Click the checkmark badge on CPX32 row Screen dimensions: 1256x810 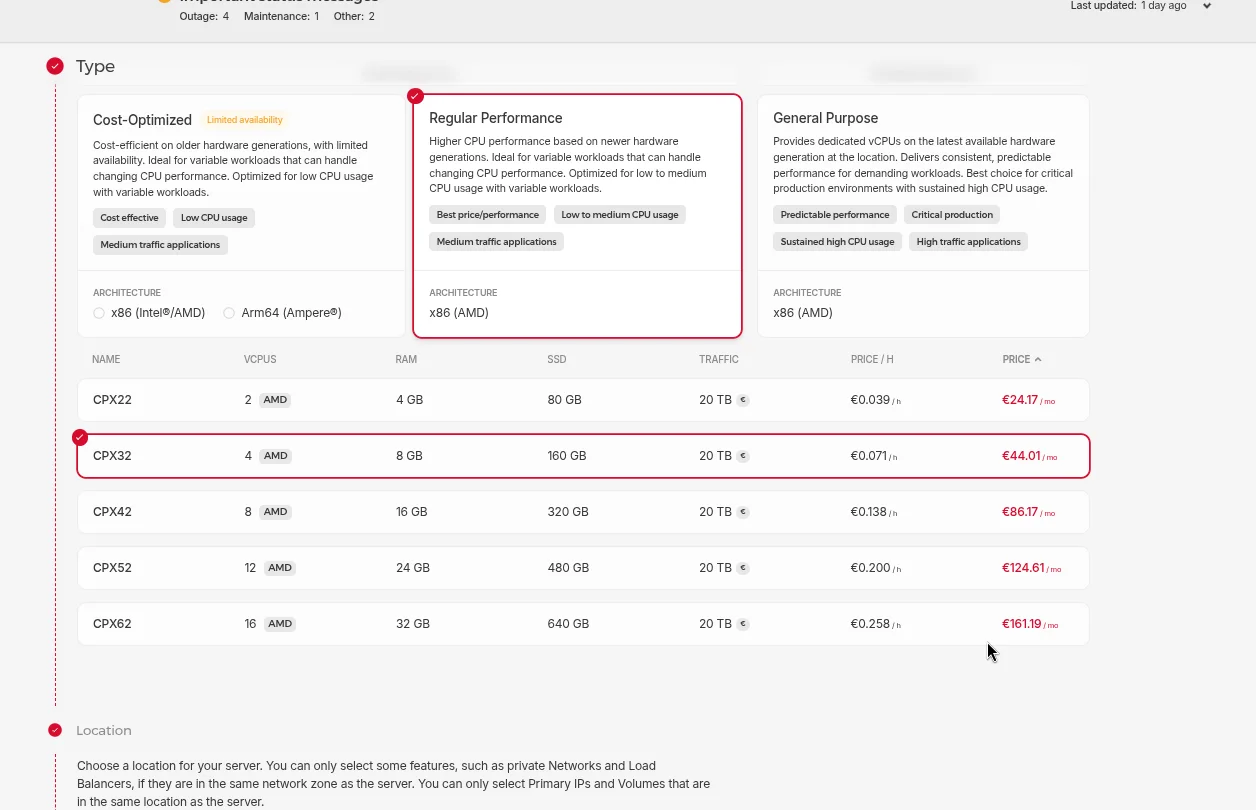click(x=80, y=437)
